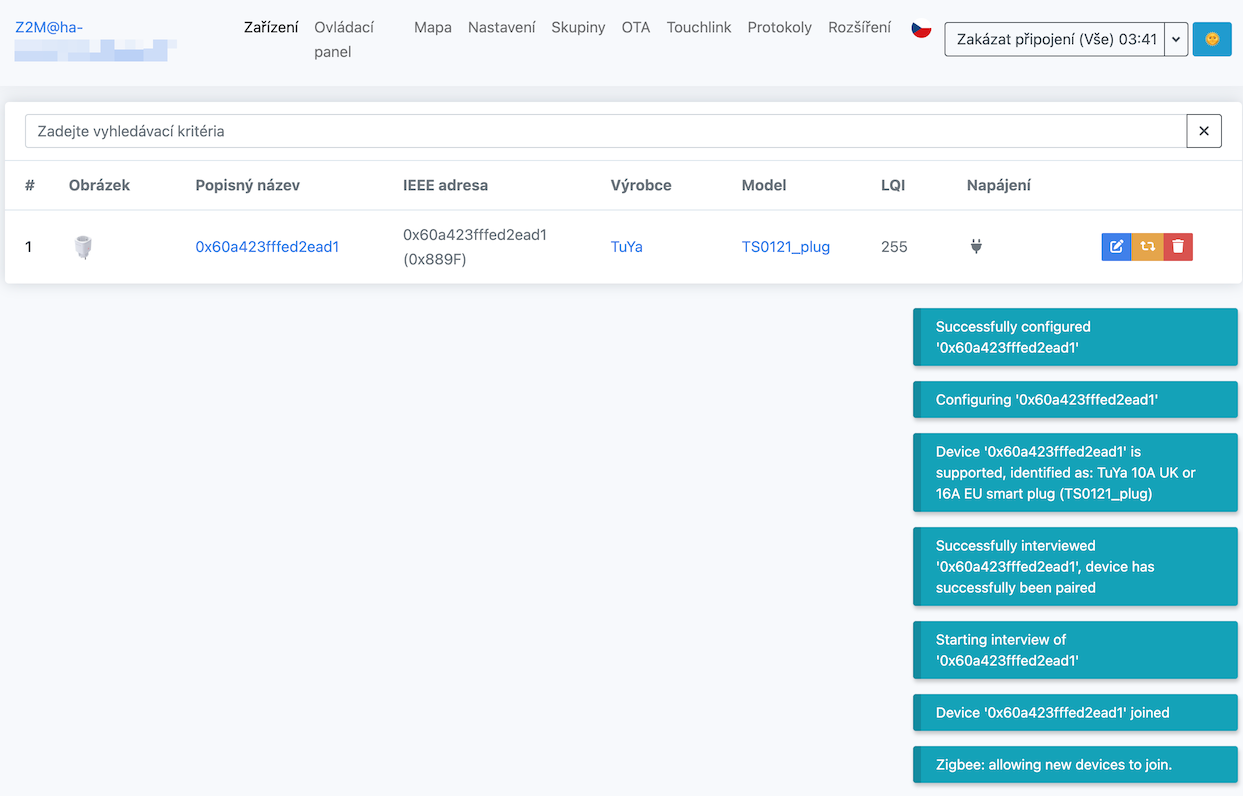Open the Skupiny page

coord(578,27)
